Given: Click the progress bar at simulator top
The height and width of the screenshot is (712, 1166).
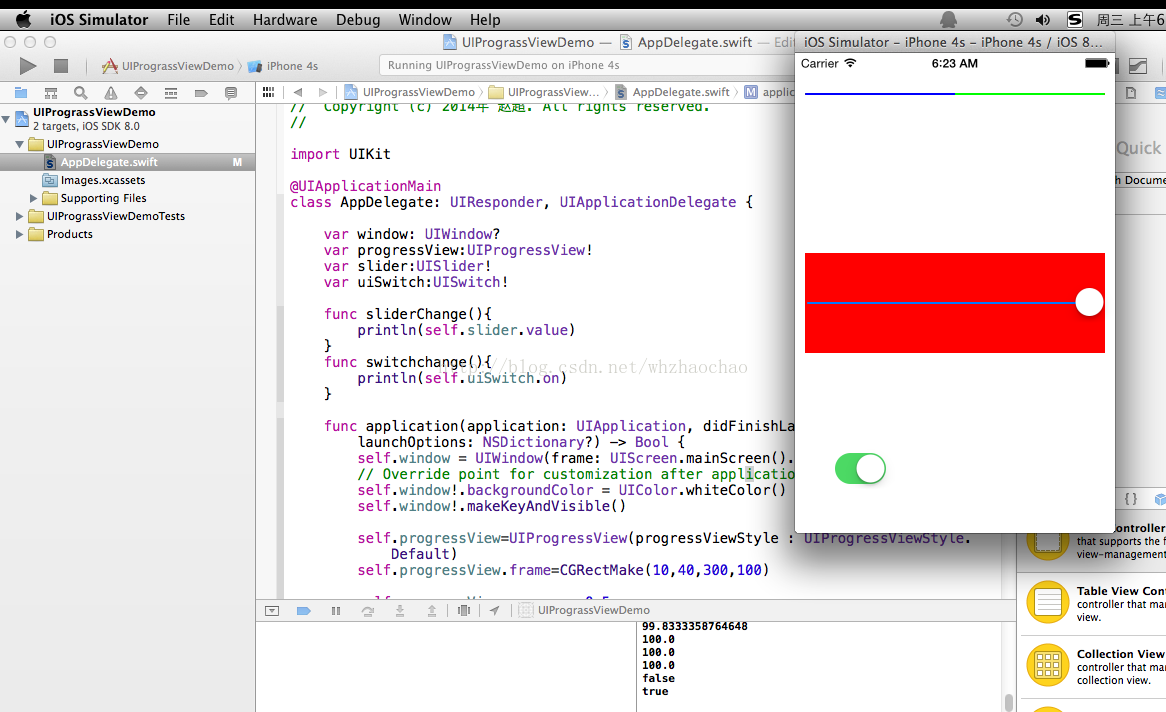Looking at the screenshot, I should 955,94.
